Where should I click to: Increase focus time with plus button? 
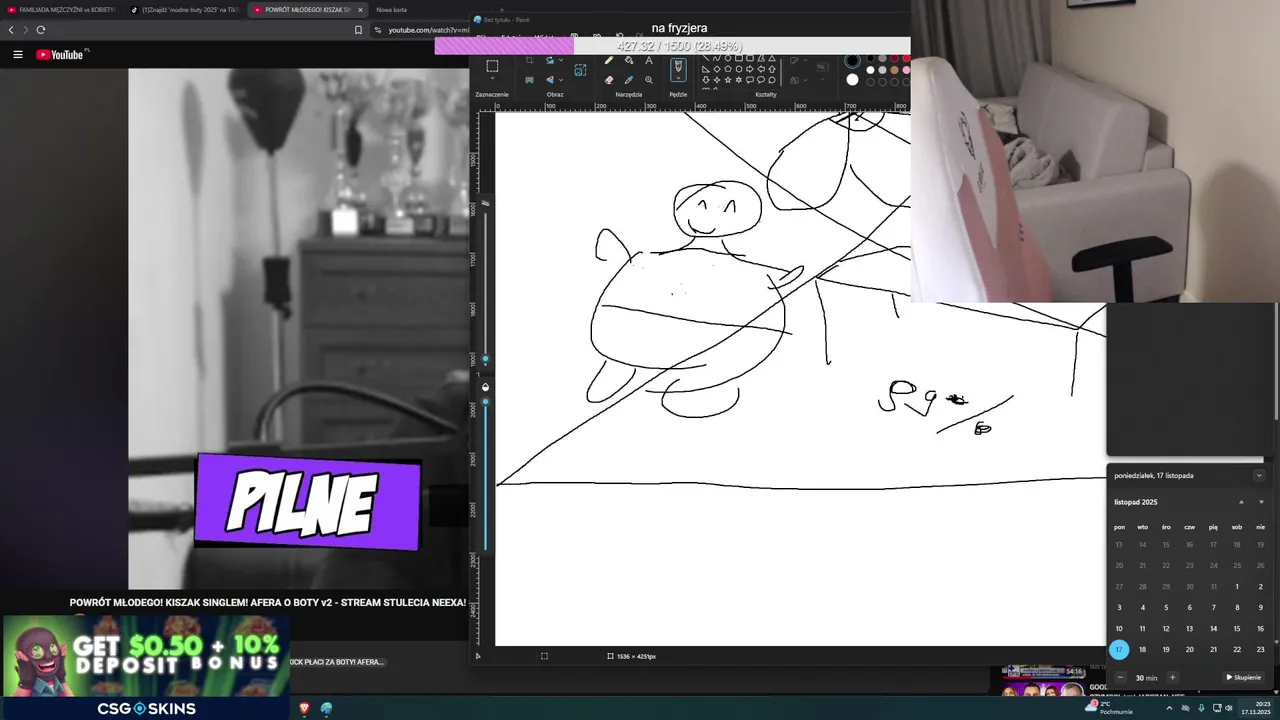click(1173, 677)
